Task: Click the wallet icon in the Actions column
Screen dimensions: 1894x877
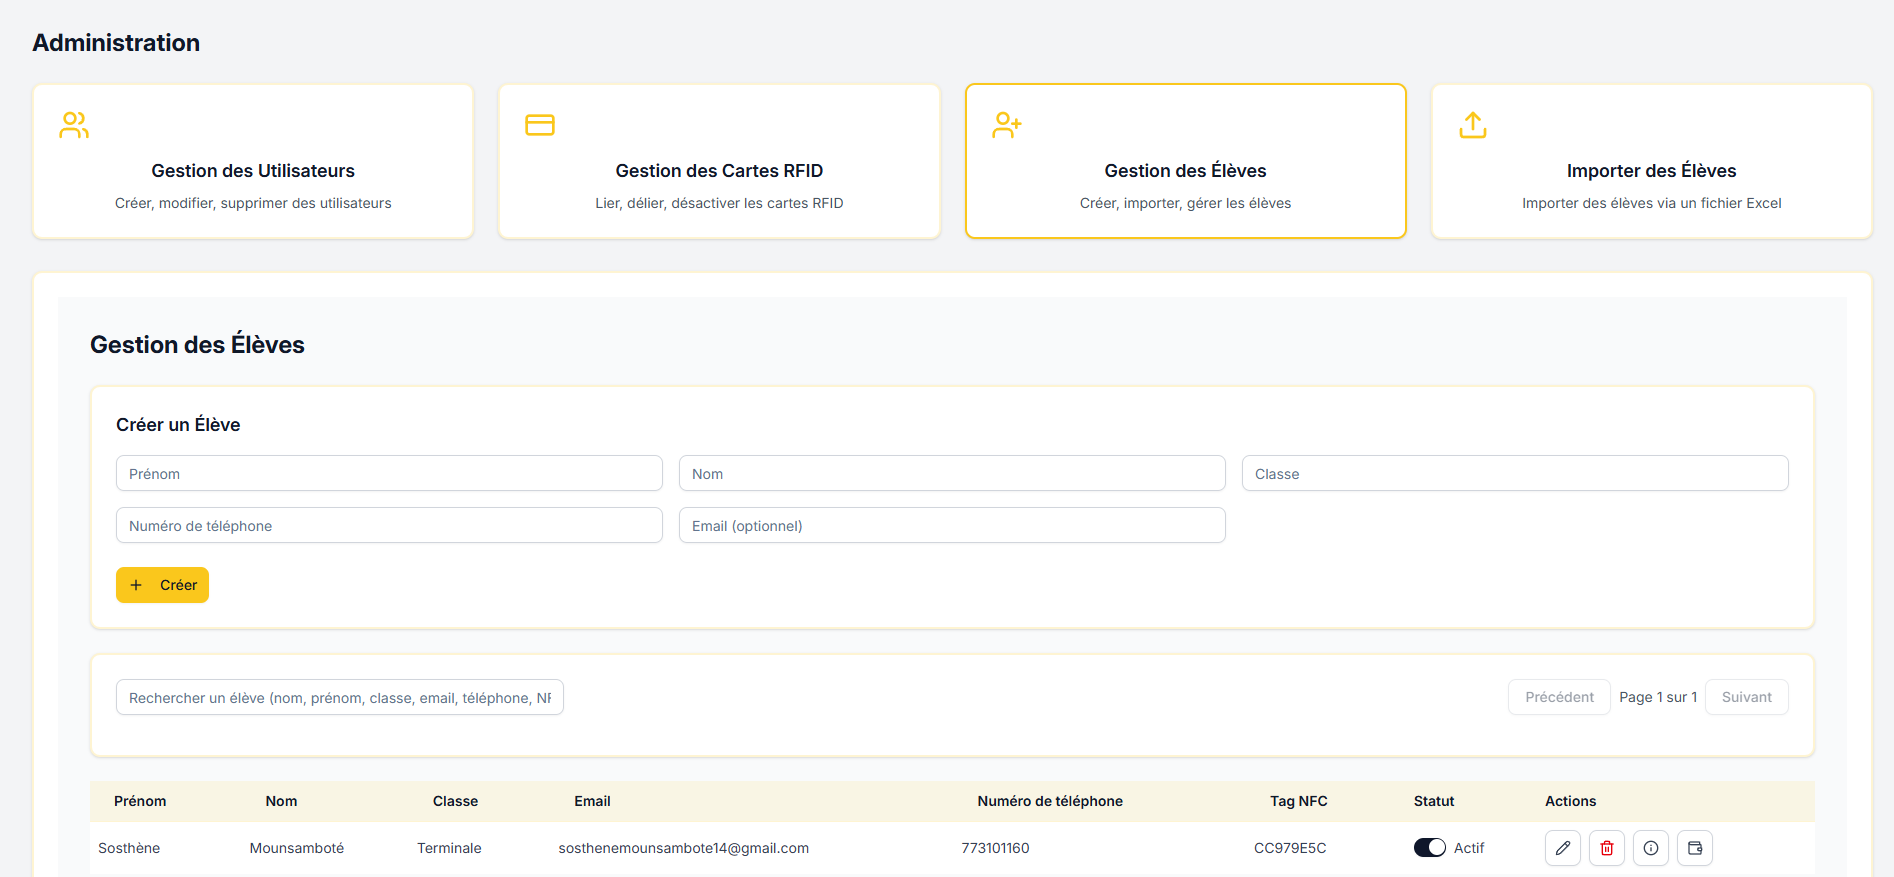Action: pos(1694,848)
